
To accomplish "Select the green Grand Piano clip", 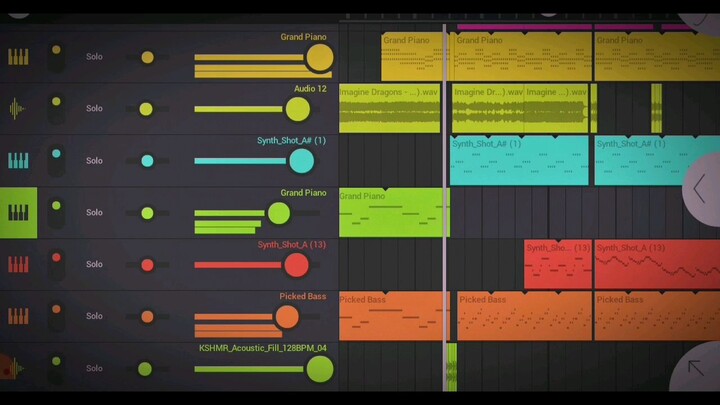I will click(394, 213).
